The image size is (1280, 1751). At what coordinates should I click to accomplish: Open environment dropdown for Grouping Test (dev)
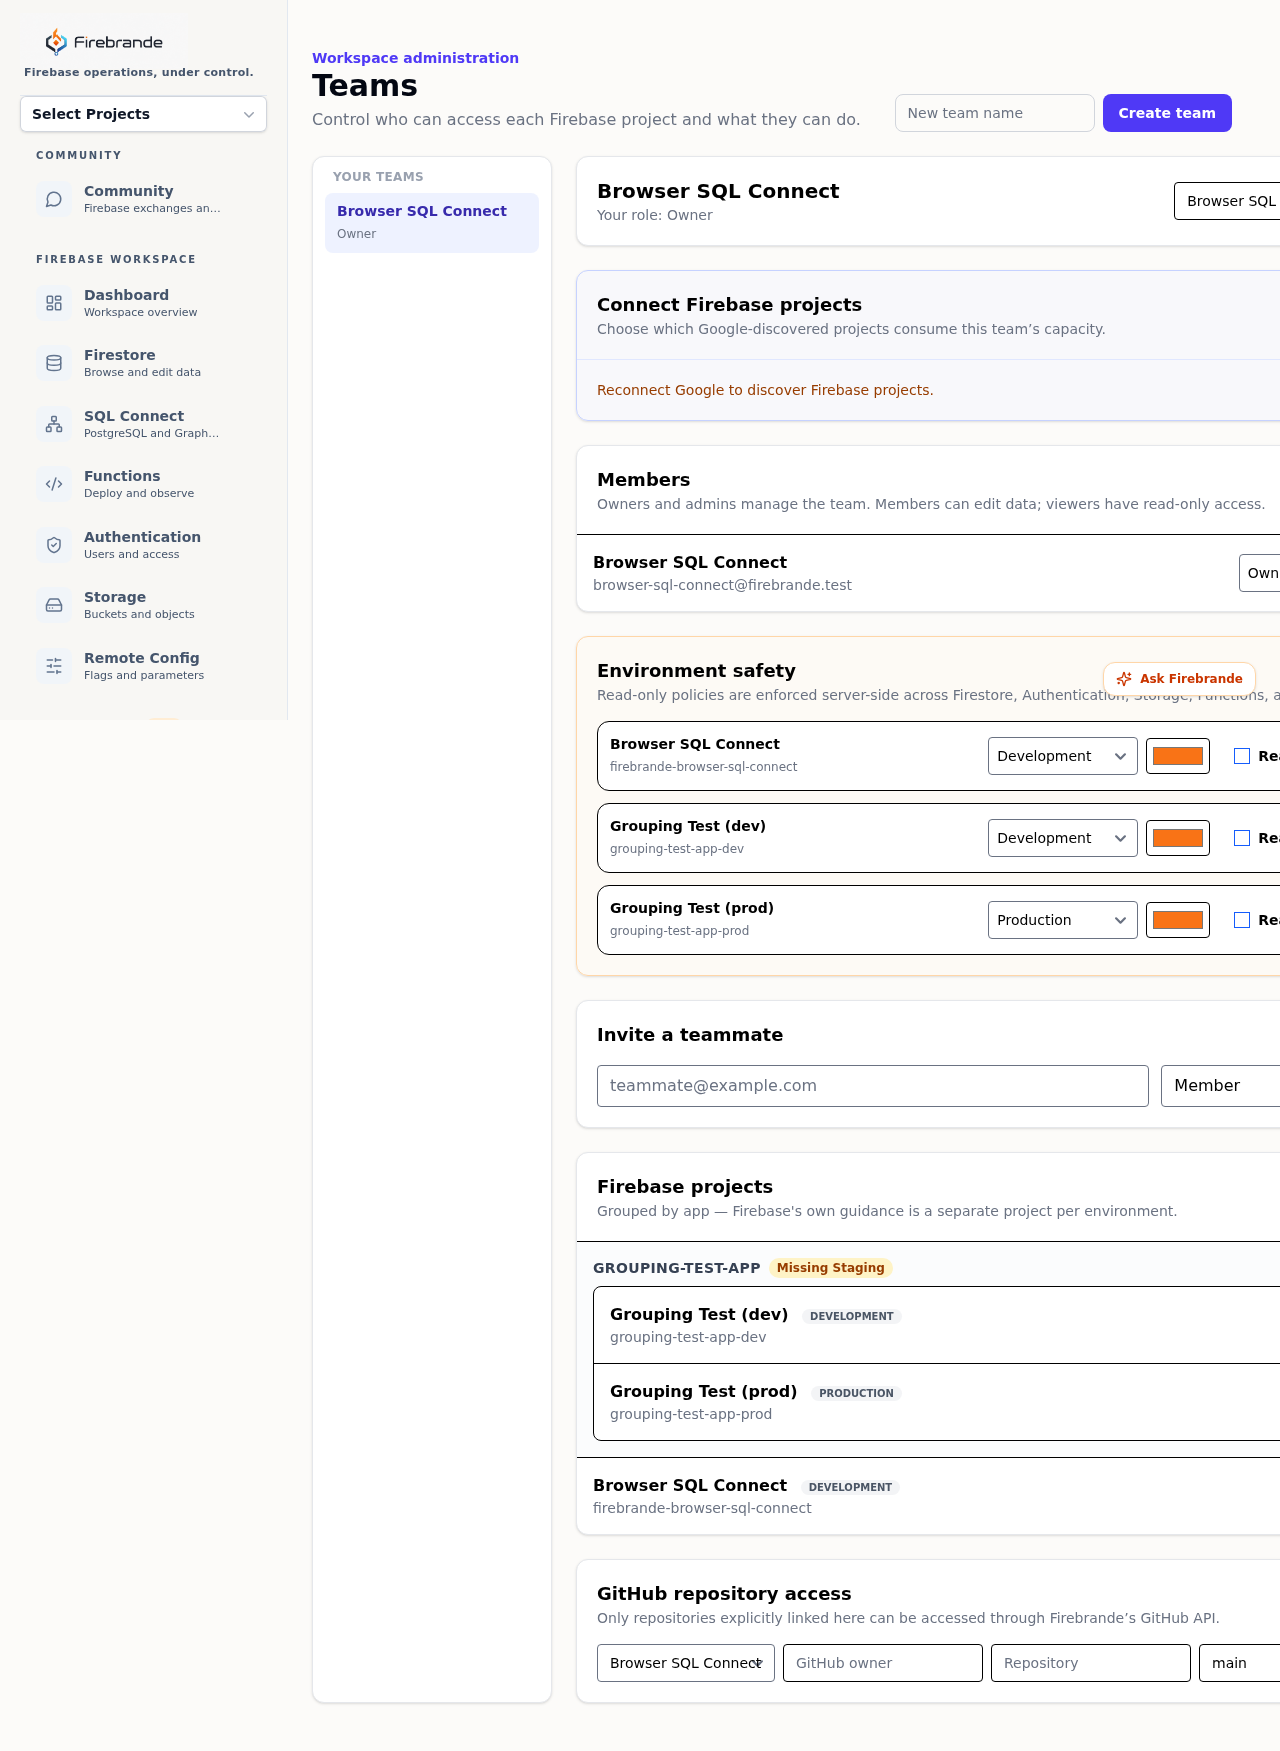(x=1062, y=838)
